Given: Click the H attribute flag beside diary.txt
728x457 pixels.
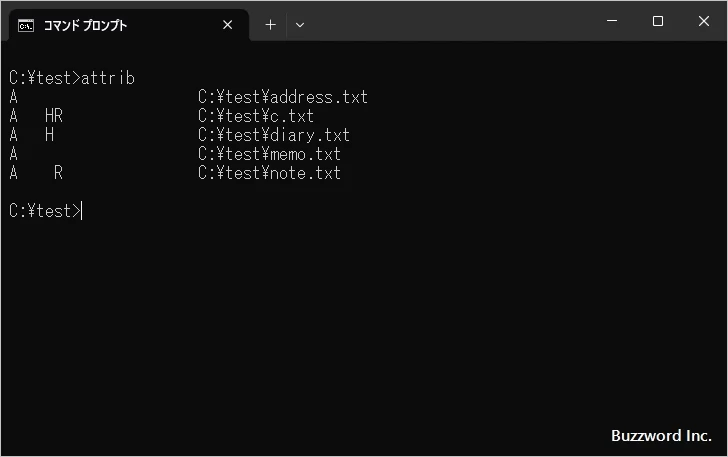Looking at the screenshot, I should click(50, 135).
